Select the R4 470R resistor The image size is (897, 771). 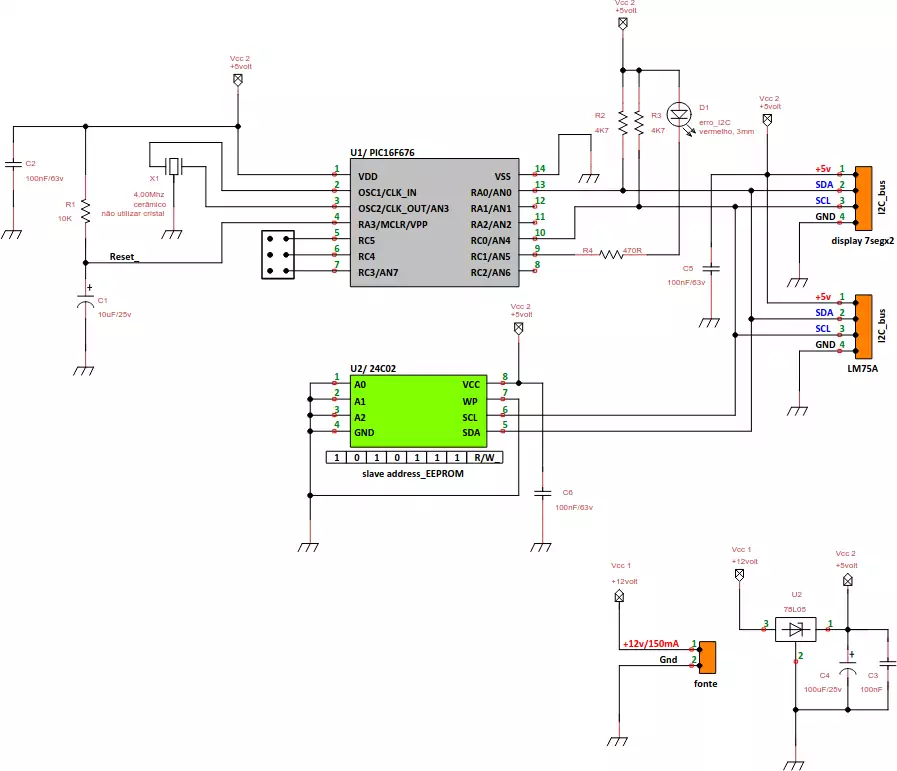pos(611,254)
